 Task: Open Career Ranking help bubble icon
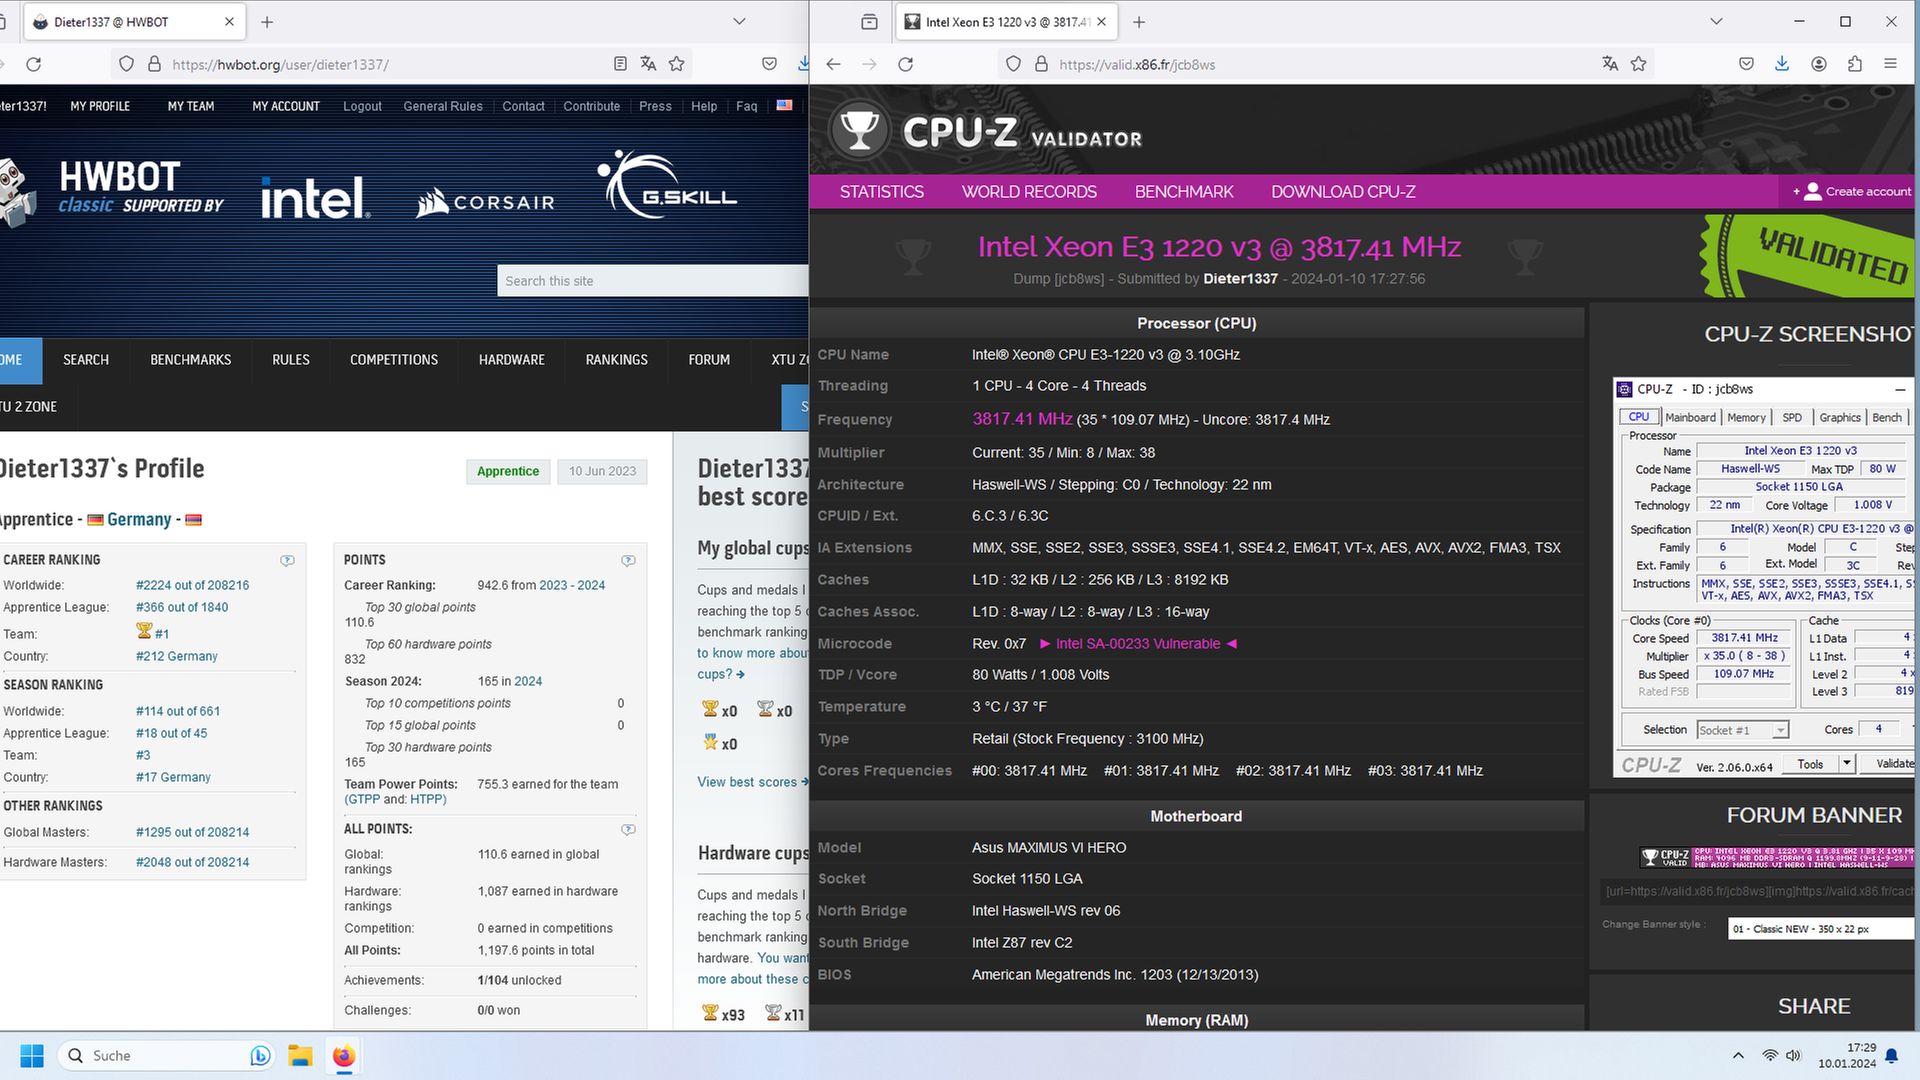click(x=287, y=560)
